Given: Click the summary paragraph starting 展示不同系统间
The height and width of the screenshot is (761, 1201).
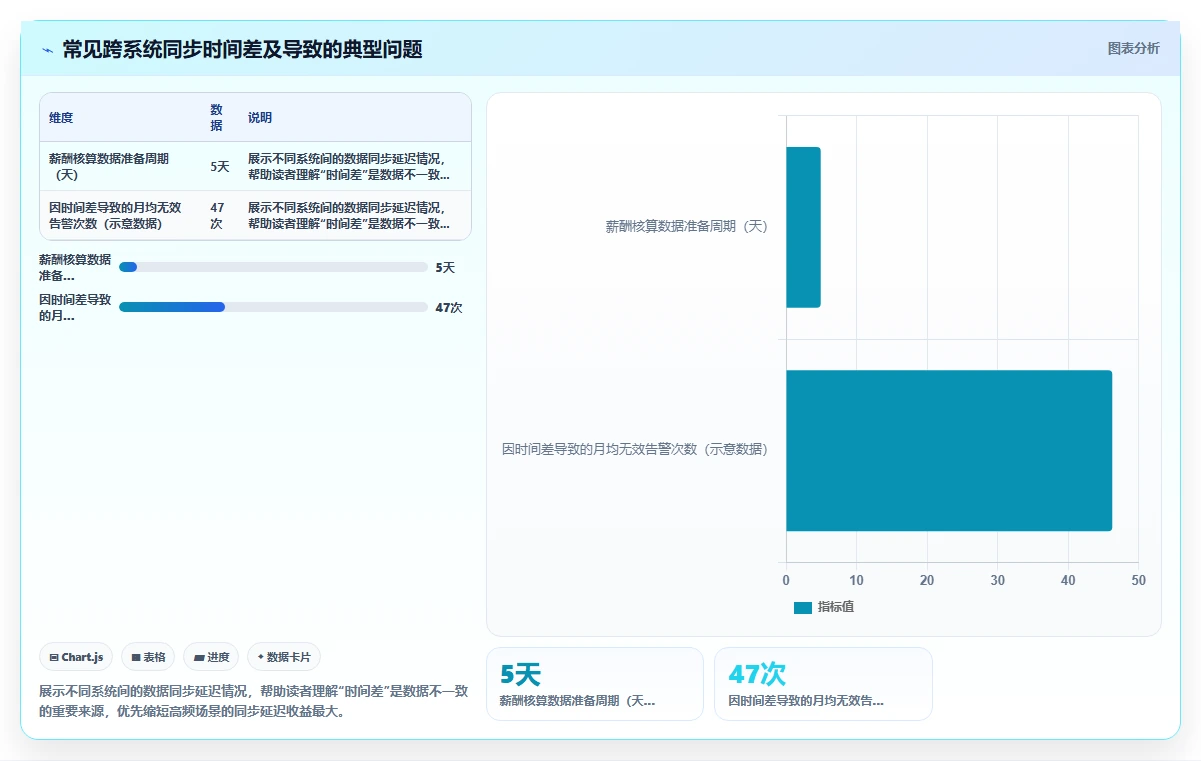Looking at the screenshot, I should pyautogui.click(x=253, y=701).
